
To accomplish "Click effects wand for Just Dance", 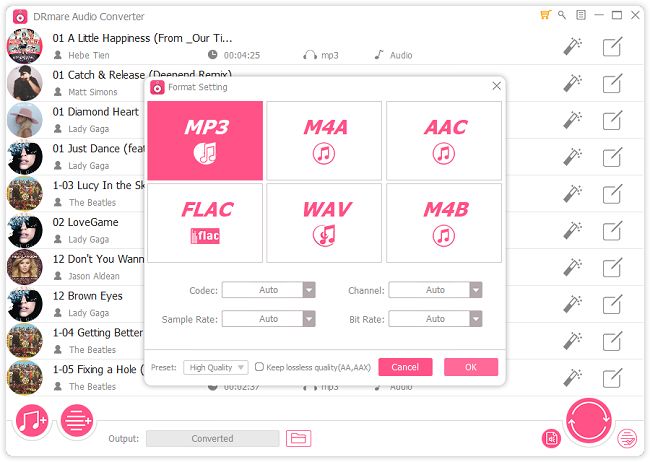I will click(x=572, y=157).
